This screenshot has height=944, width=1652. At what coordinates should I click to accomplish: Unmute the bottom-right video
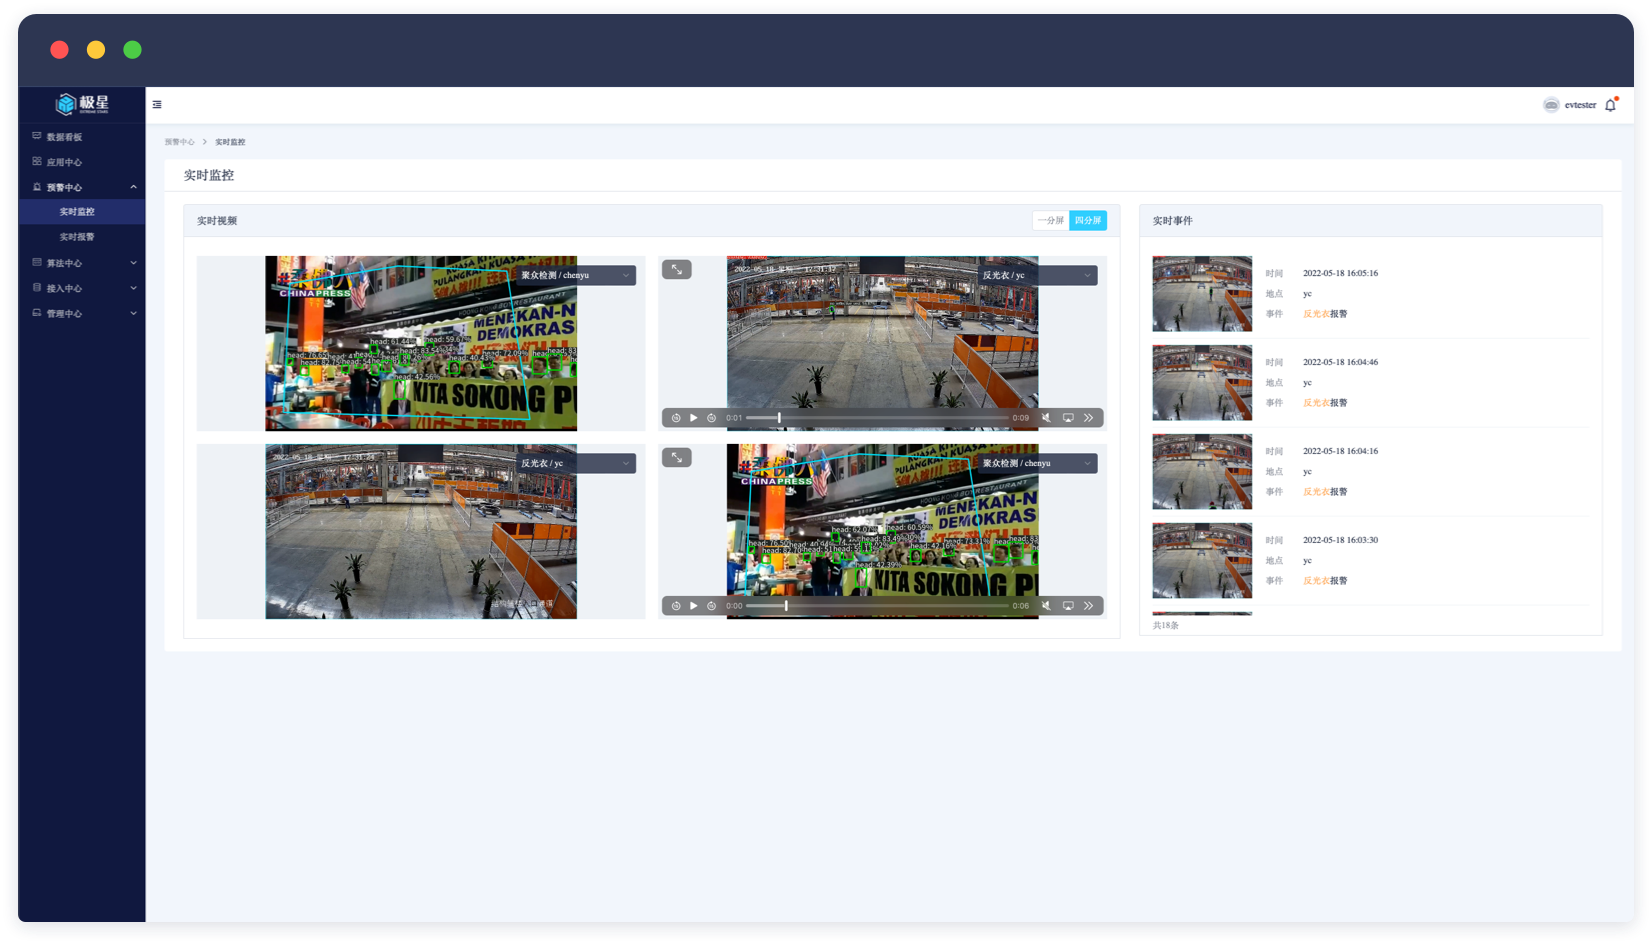1046,606
